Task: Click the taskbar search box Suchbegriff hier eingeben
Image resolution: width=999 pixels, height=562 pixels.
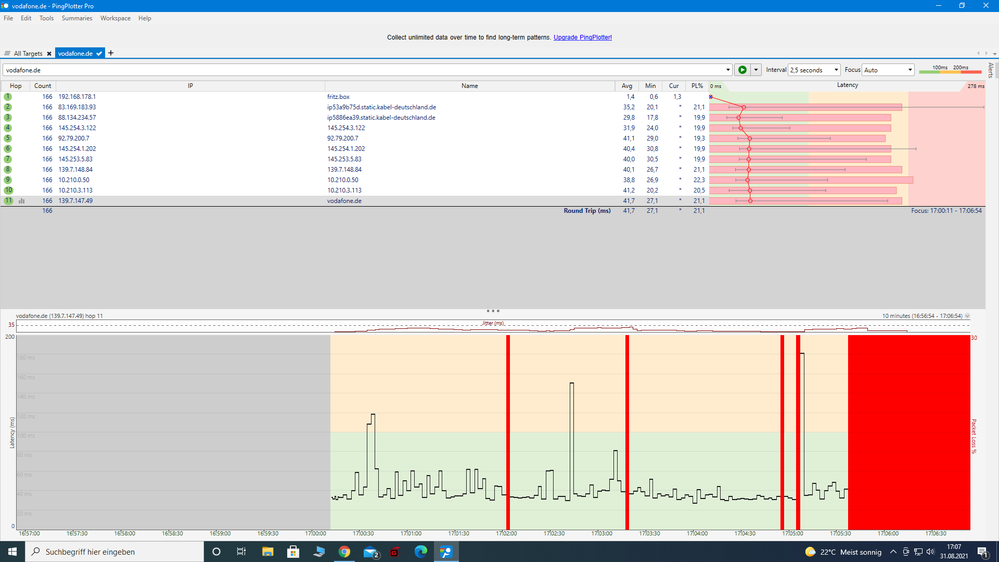Action: (x=114, y=552)
